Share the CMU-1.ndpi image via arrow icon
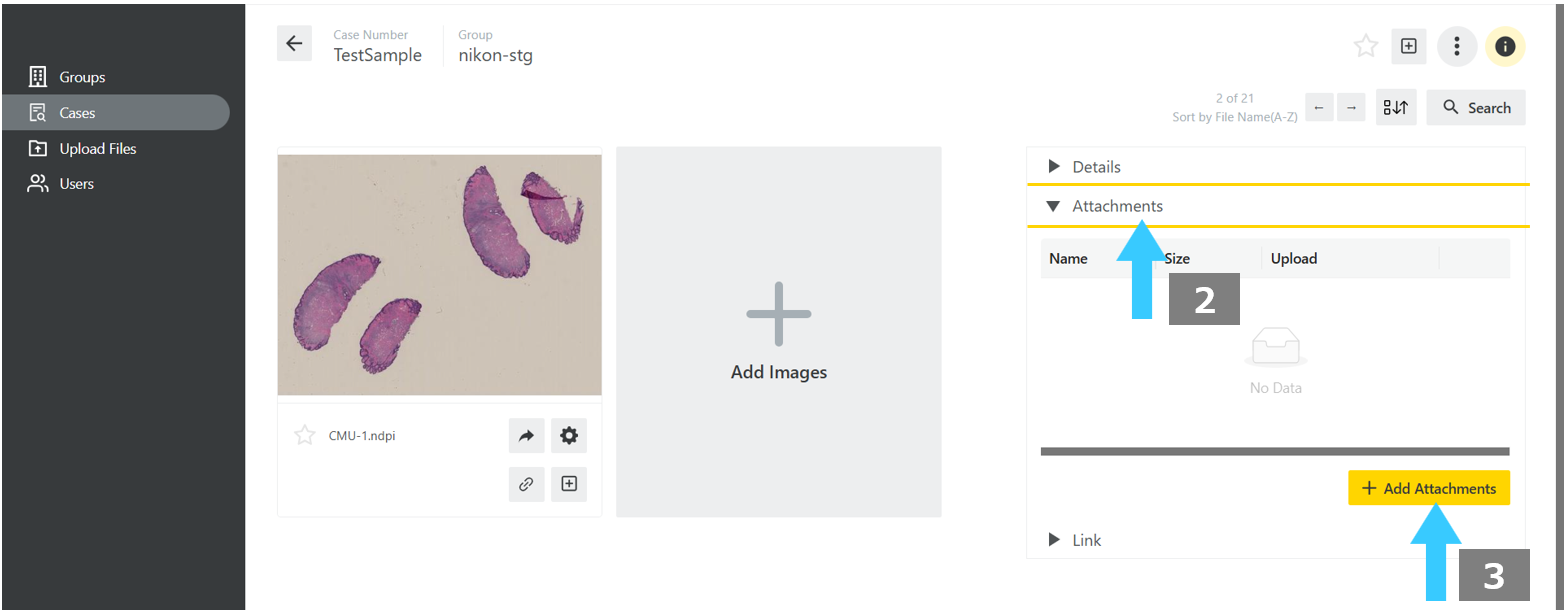This screenshot has height=610, width=1566. click(526, 435)
